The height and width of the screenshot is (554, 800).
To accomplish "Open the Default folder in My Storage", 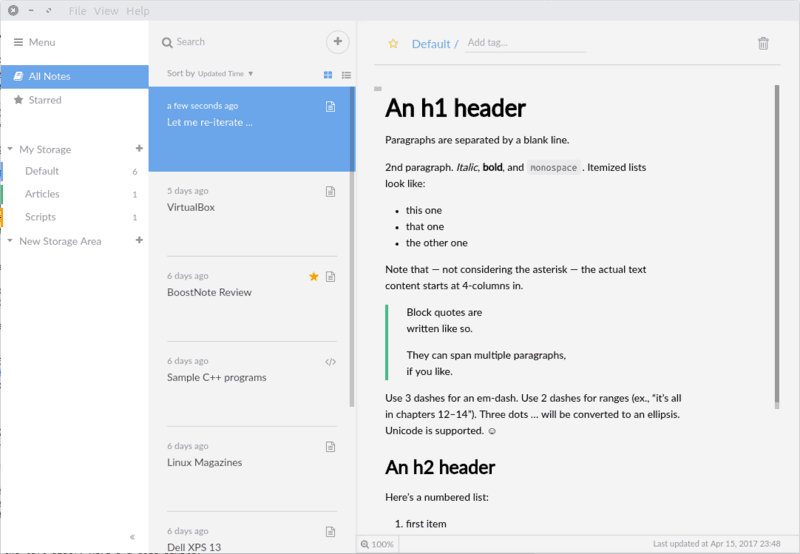I will [74, 171].
